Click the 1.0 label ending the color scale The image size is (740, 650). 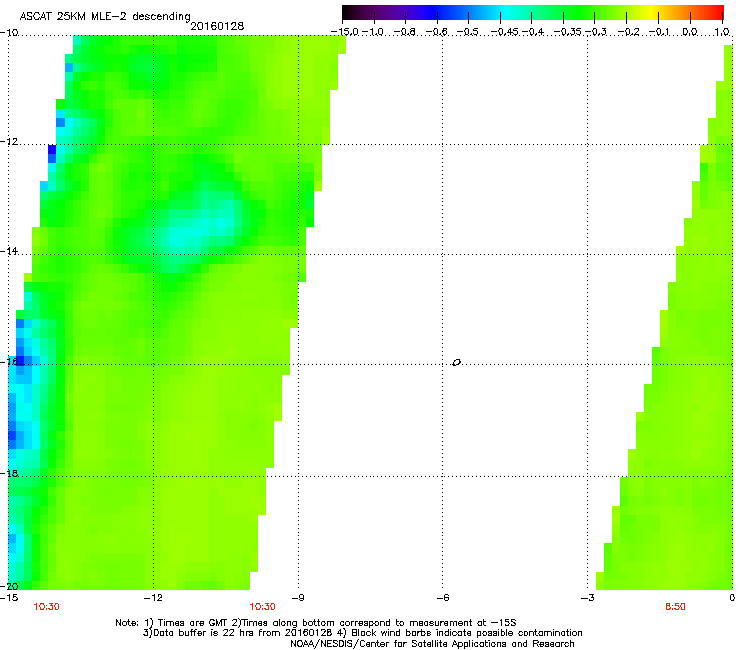(722, 32)
